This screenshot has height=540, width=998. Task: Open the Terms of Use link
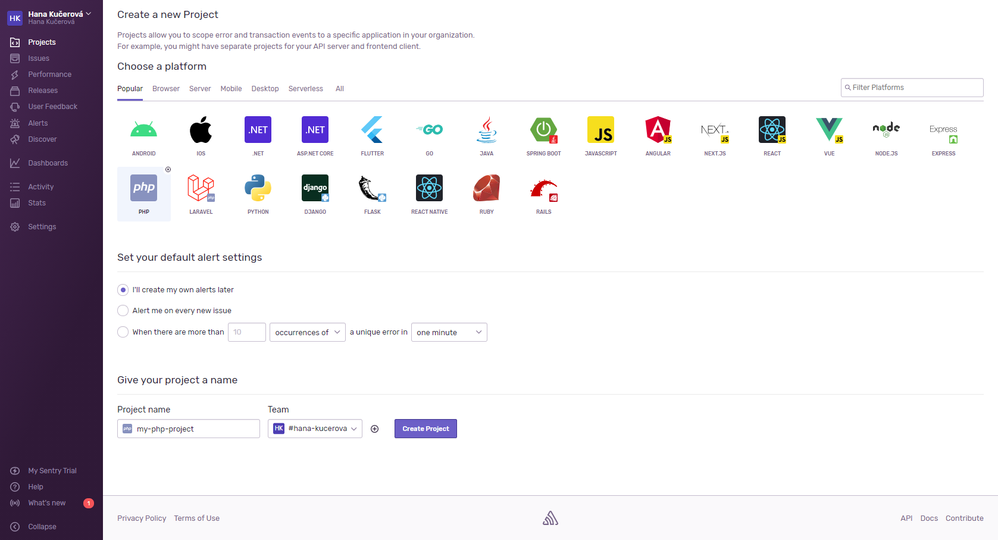tap(197, 518)
